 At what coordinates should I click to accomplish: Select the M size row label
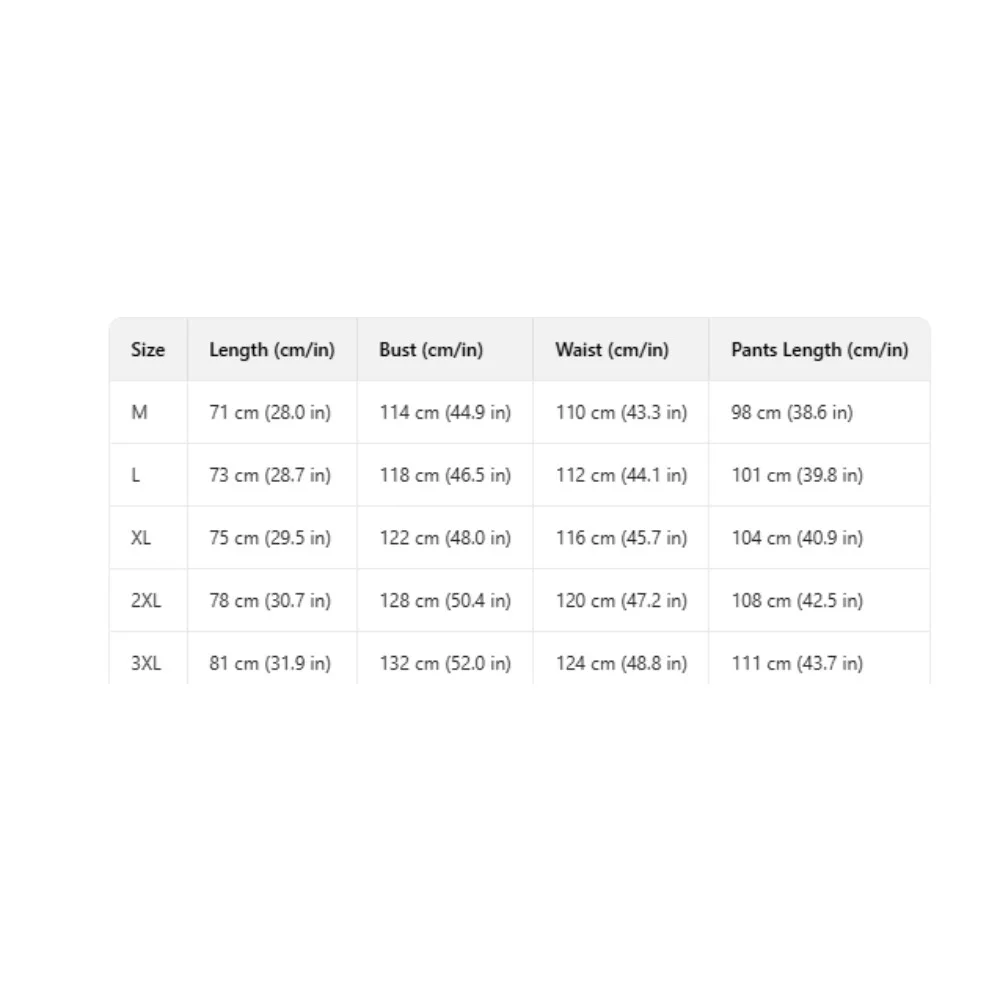(140, 413)
